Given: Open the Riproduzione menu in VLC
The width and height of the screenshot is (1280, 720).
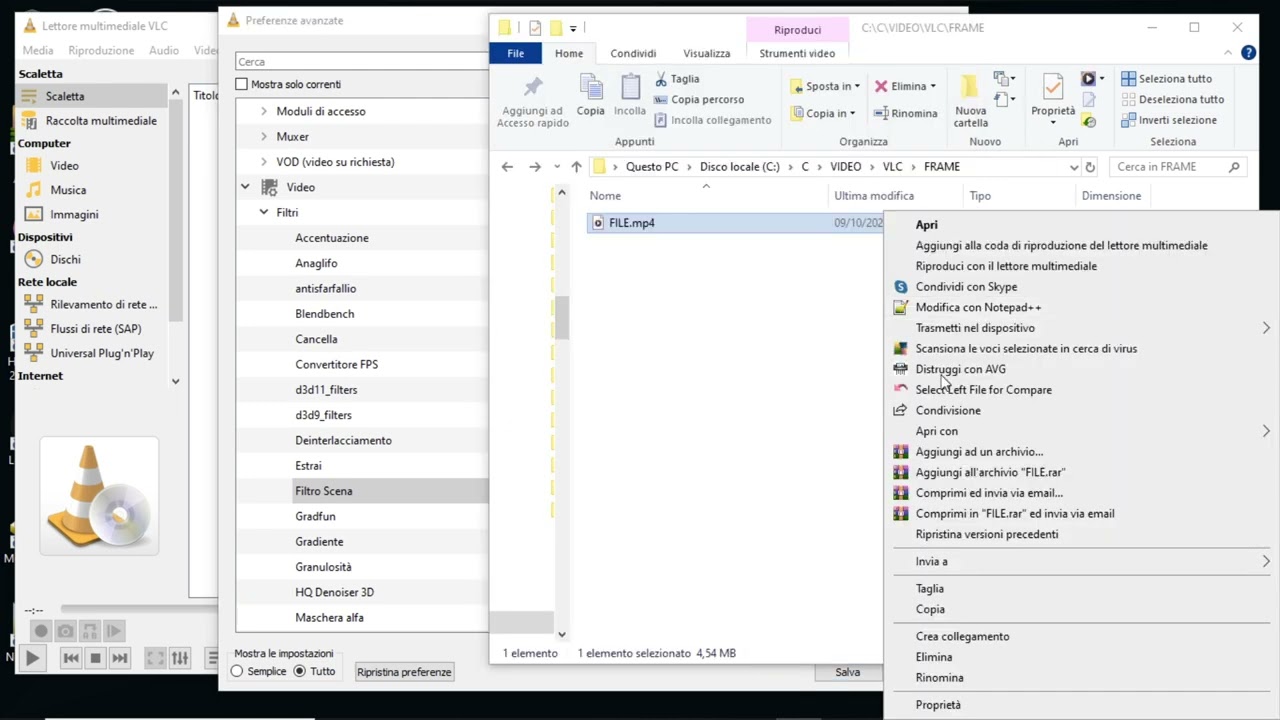Looking at the screenshot, I should (101, 50).
